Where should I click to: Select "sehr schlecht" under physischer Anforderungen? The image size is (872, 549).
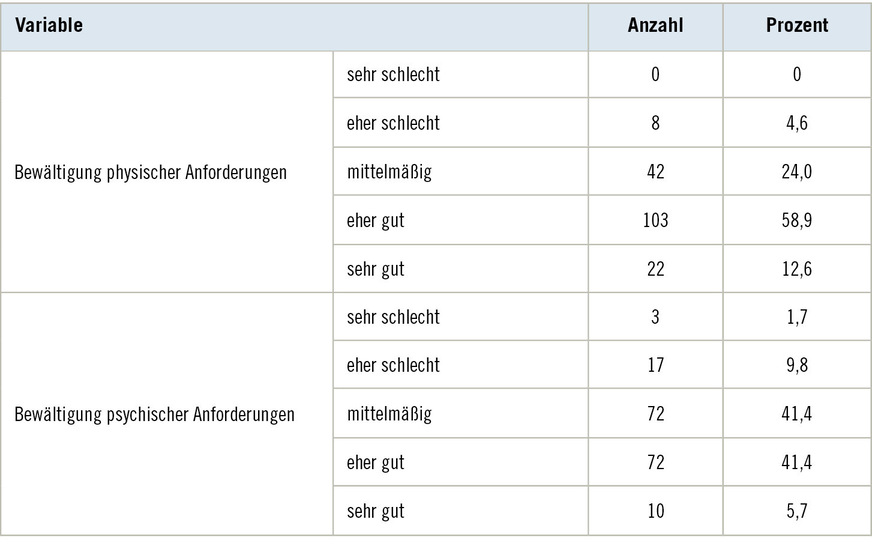tap(393, 75)
